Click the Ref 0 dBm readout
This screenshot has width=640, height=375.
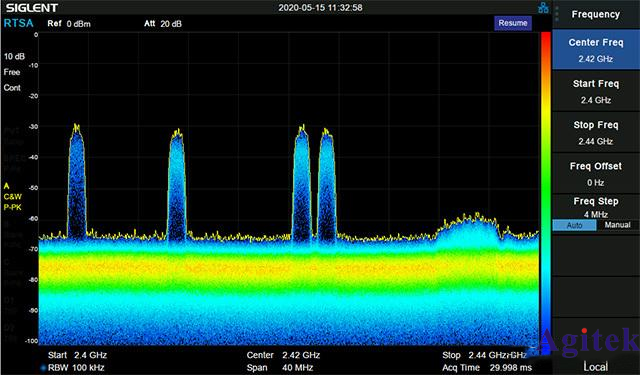tap(69, 24)
